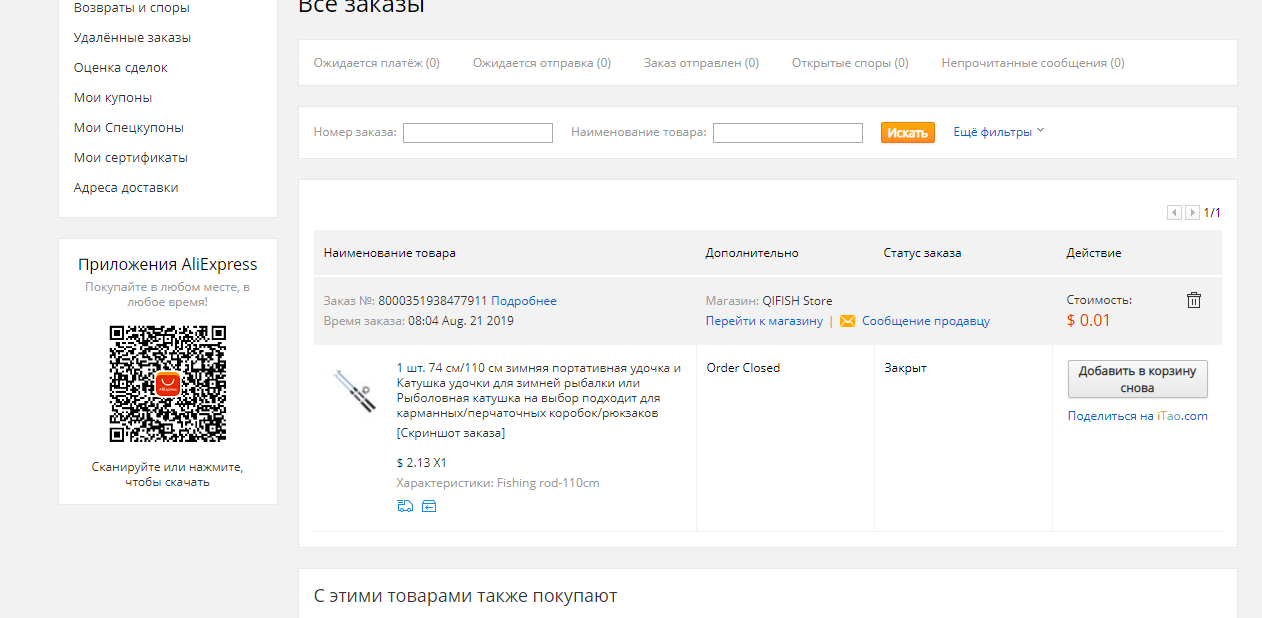Screen dimensions: 1262x618
Task: Focus the "Номер заказа" input field
Action: tap(478, 133)
